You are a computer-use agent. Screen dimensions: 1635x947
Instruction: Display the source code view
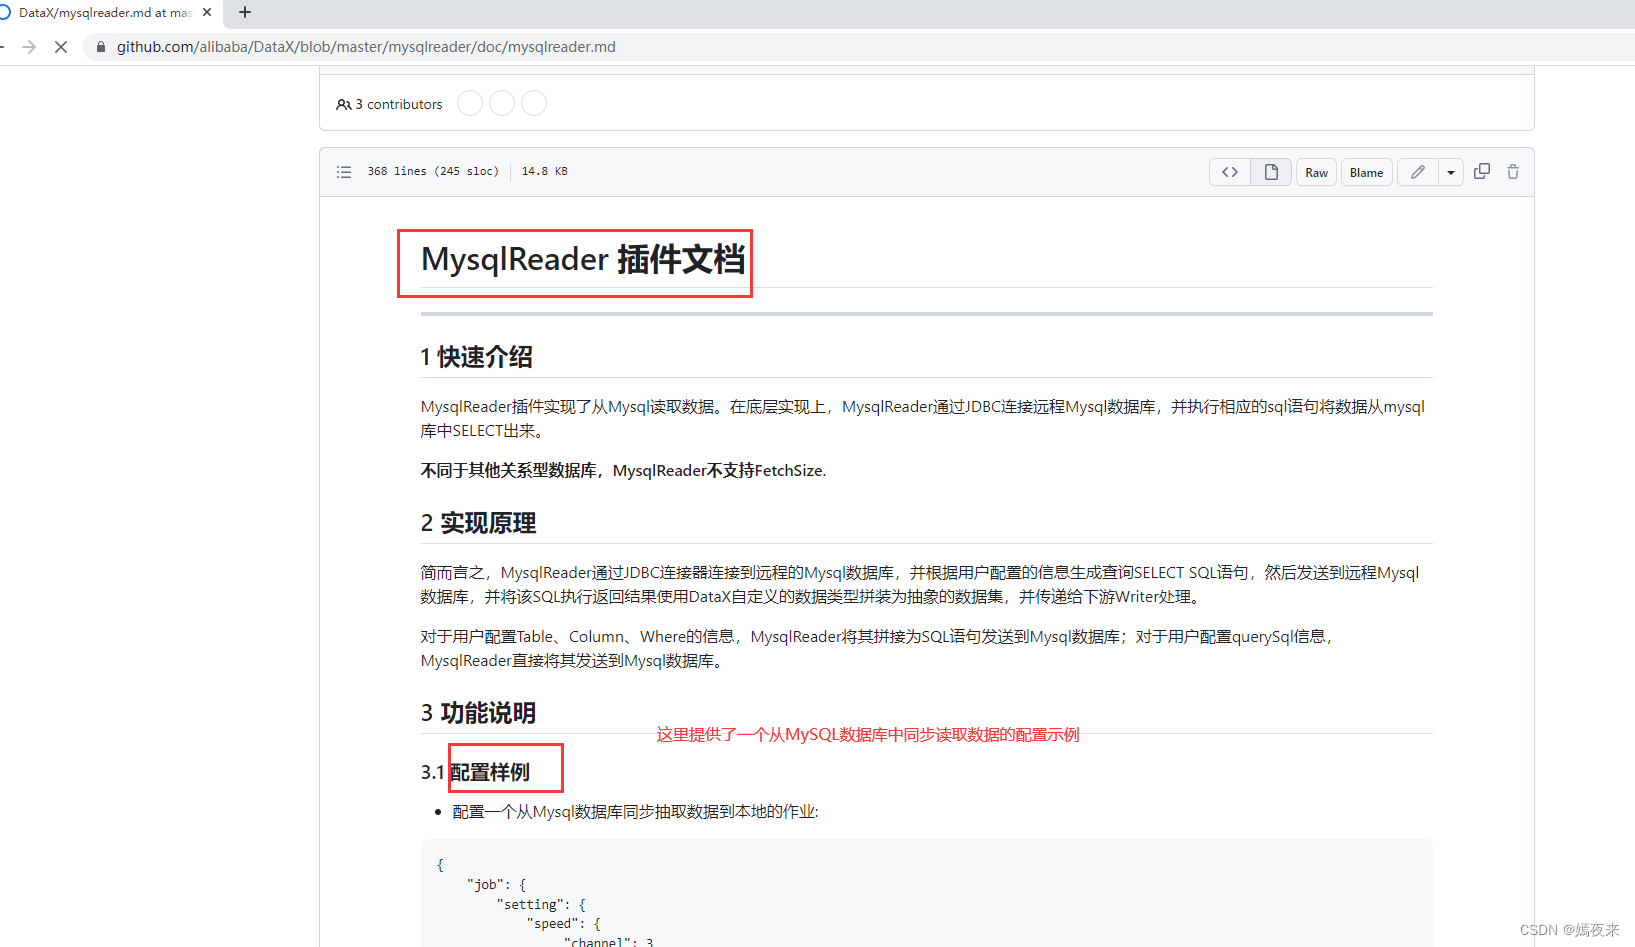1230,172
